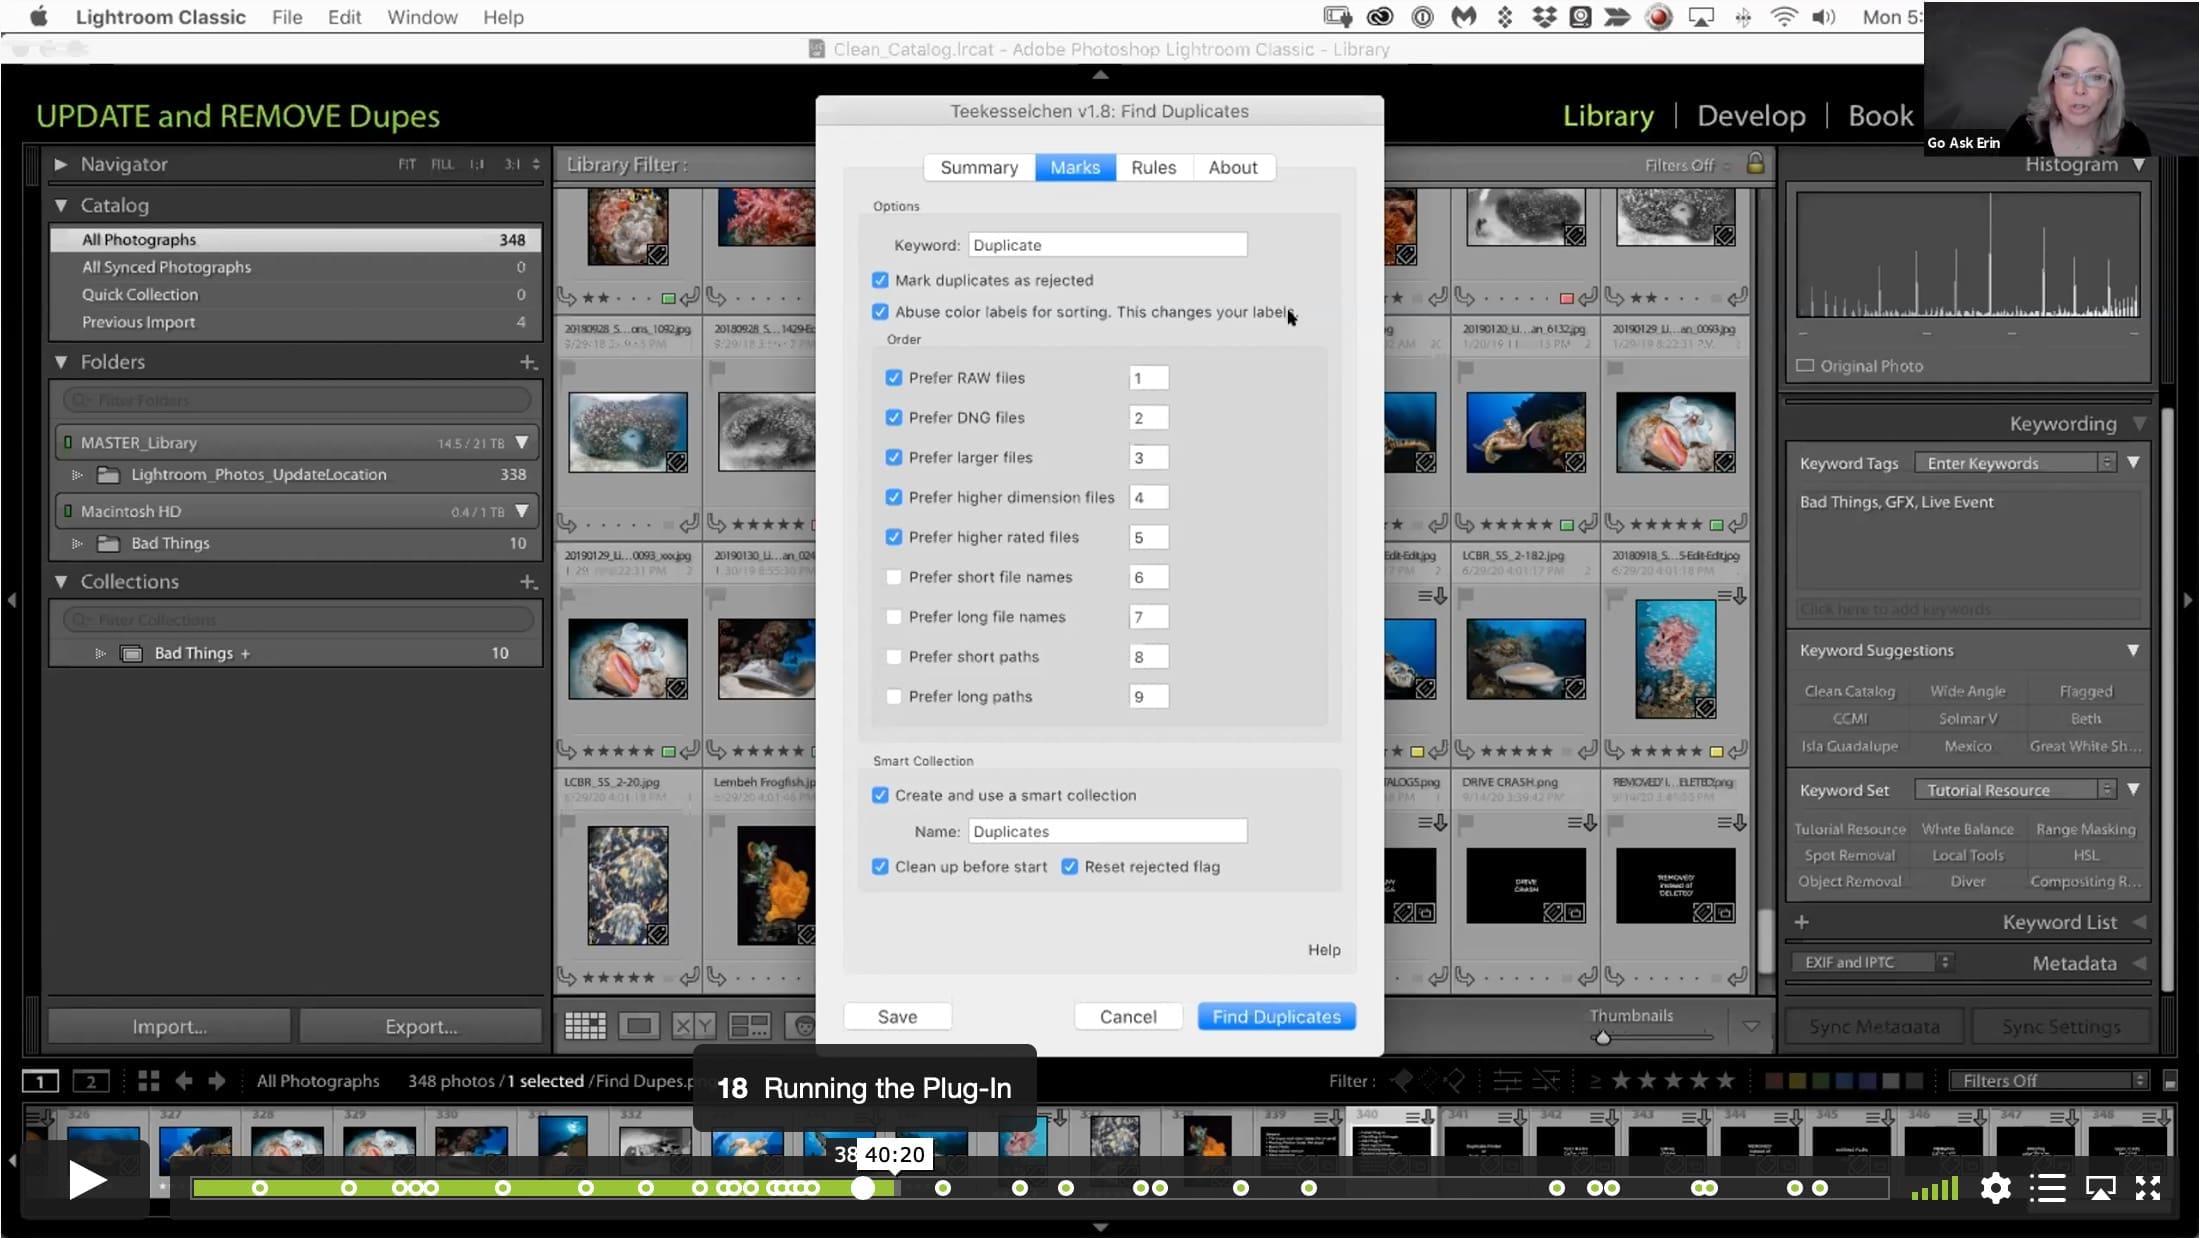Uncheck Prefer RAW files

[x=894, y=378]
